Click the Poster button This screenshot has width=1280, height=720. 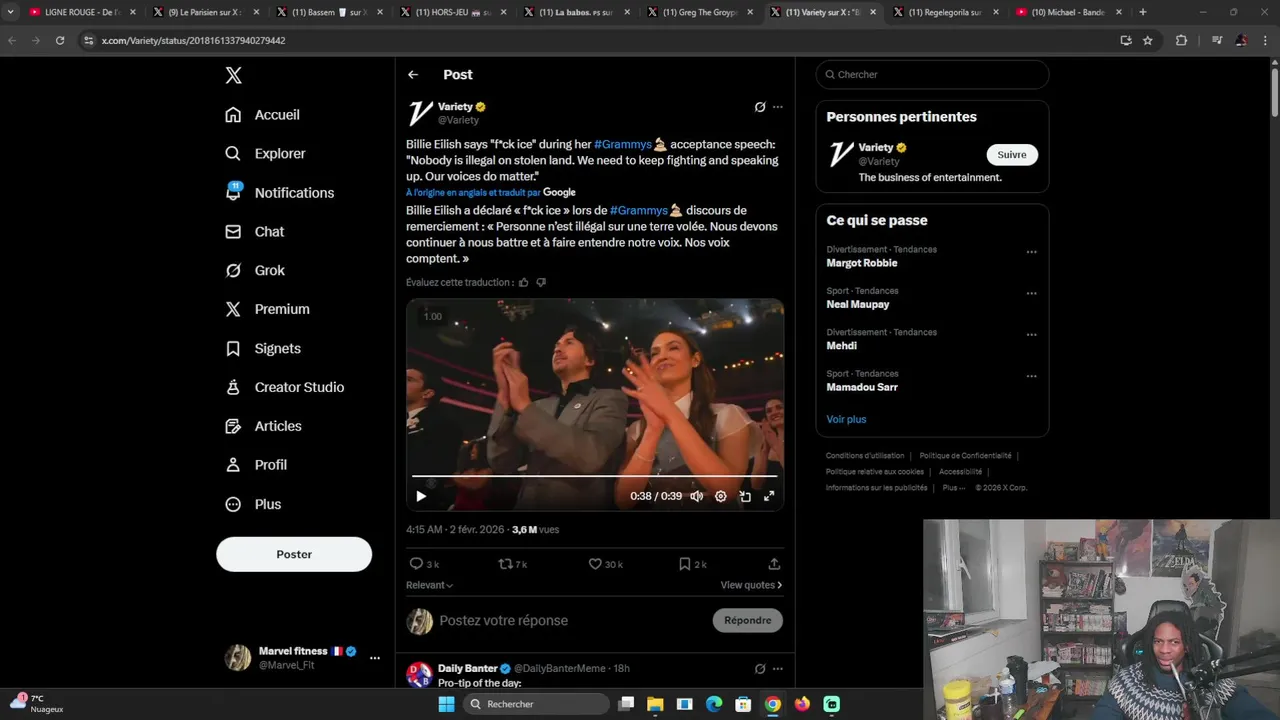click(x=294, y=554)
